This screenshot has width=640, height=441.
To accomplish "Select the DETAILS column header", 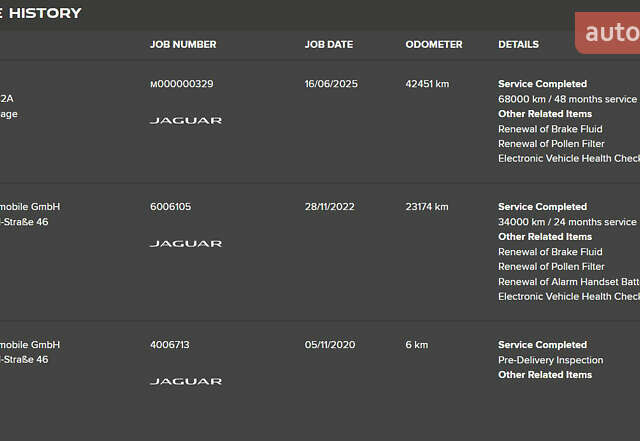I will (x=518, y=45).
